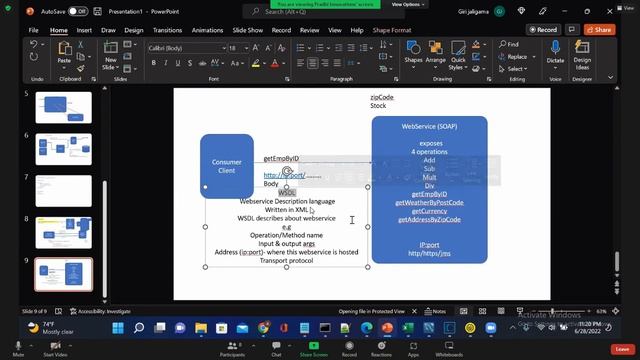Open Zoom Whiteboards
Image resolution: width=640 pixels, height=360 pixels.
click(x=449, y=349)
